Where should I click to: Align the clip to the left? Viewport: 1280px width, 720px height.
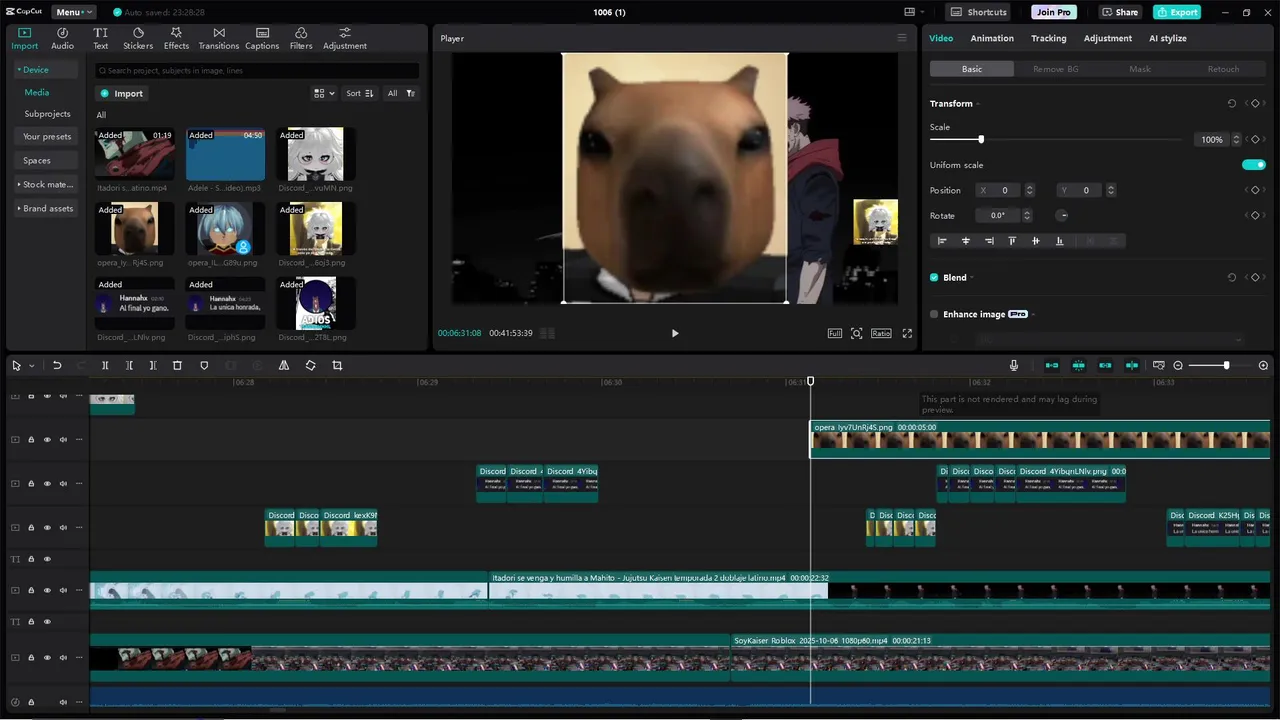(942, 241)
